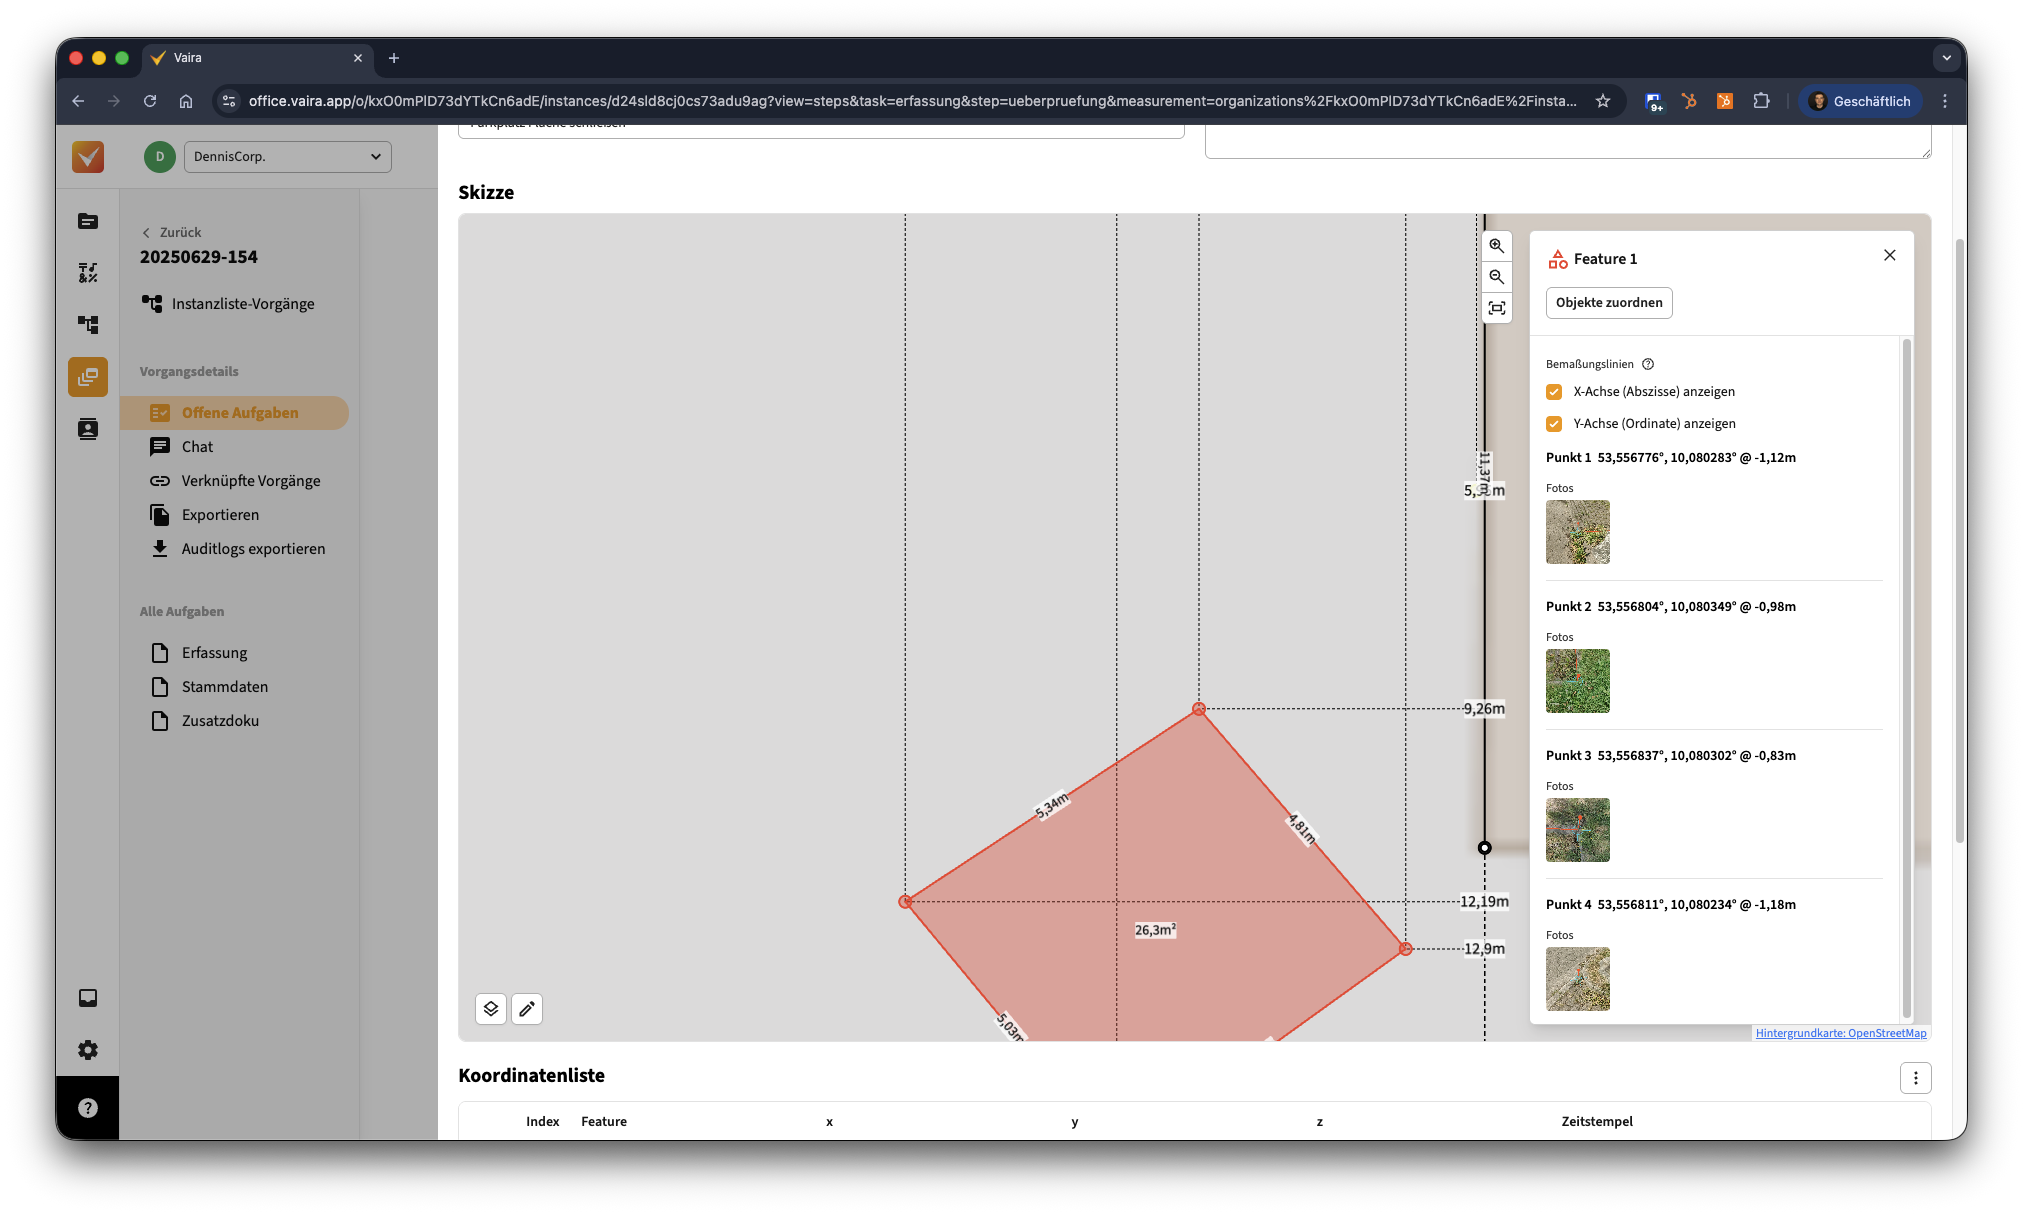Open the inbox icon in the left sidebar
Screen dimensions: 2023x1214
88,998
